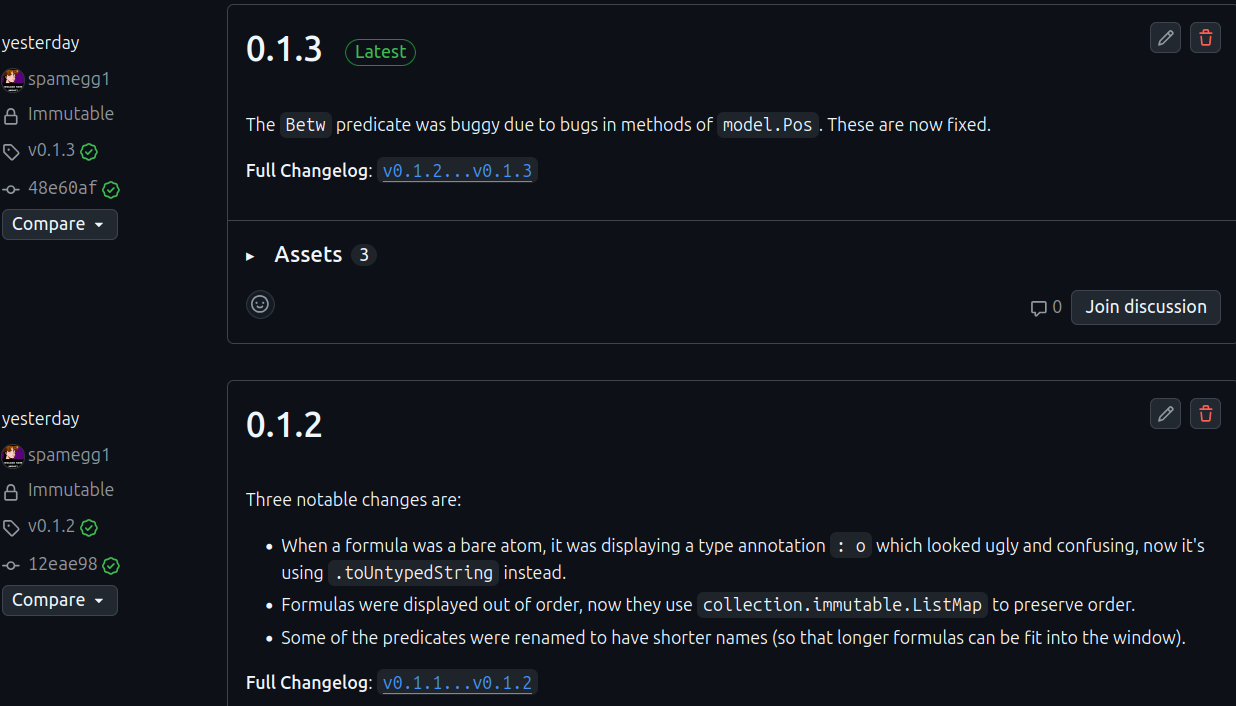Add a reaction with the smiley icon
Image resolution: width=1236 pixels, height=706 pixels.
pos(260,304)
